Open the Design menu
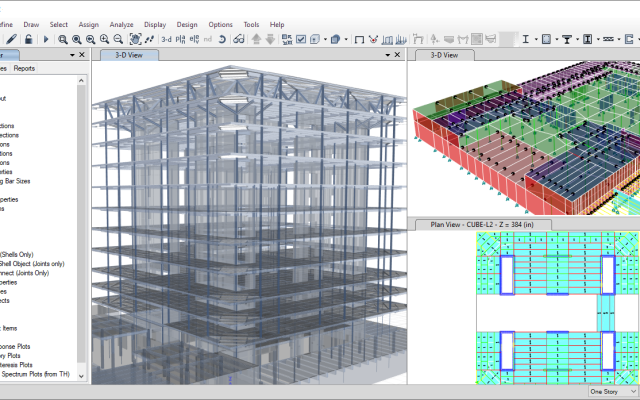Image resolution: width=640 pixels, height=400 pixels. (x=186, y=23)
